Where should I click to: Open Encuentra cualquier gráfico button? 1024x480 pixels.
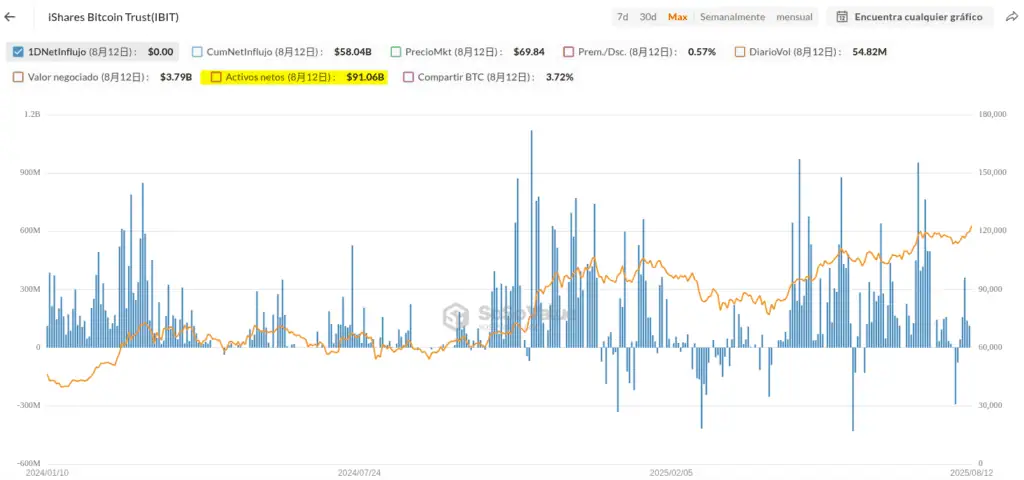click(x=910, y=17)
